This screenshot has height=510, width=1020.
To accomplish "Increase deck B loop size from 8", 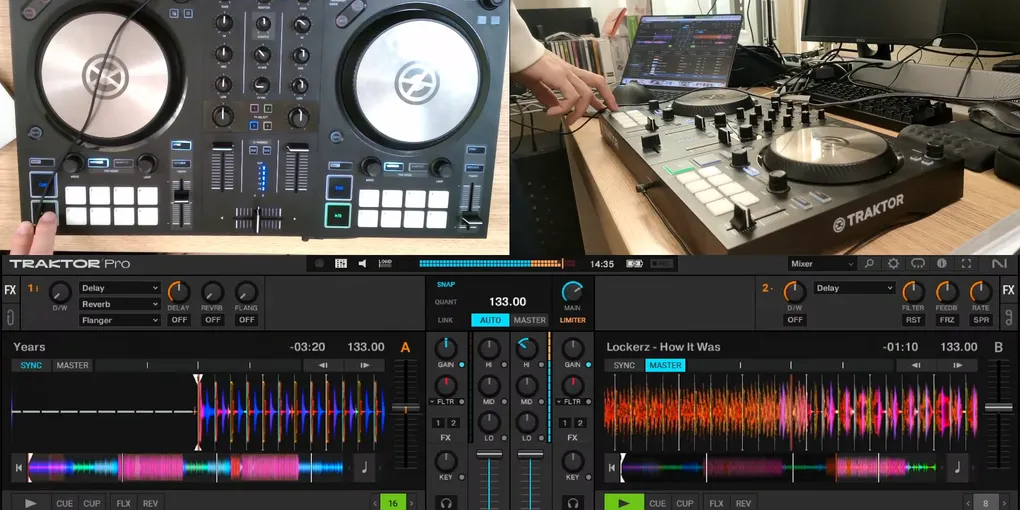I will click(x=1004, y=503).
